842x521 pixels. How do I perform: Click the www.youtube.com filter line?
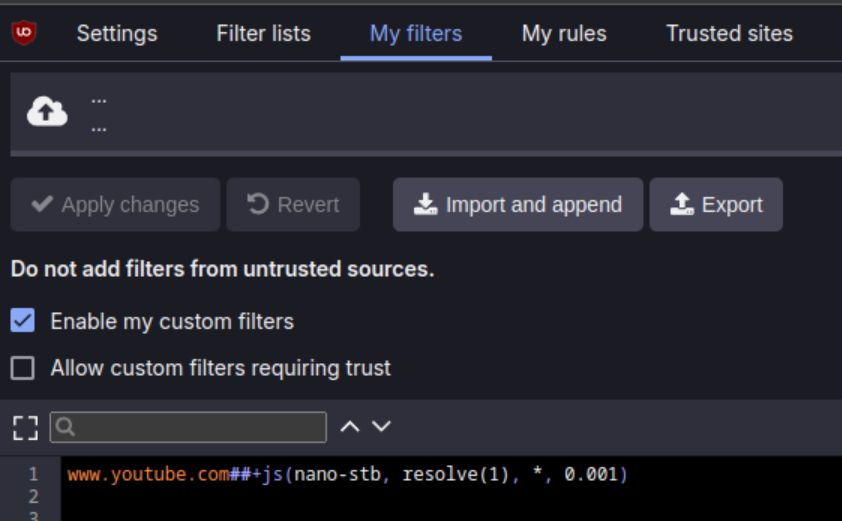click(x=347, y=474)
